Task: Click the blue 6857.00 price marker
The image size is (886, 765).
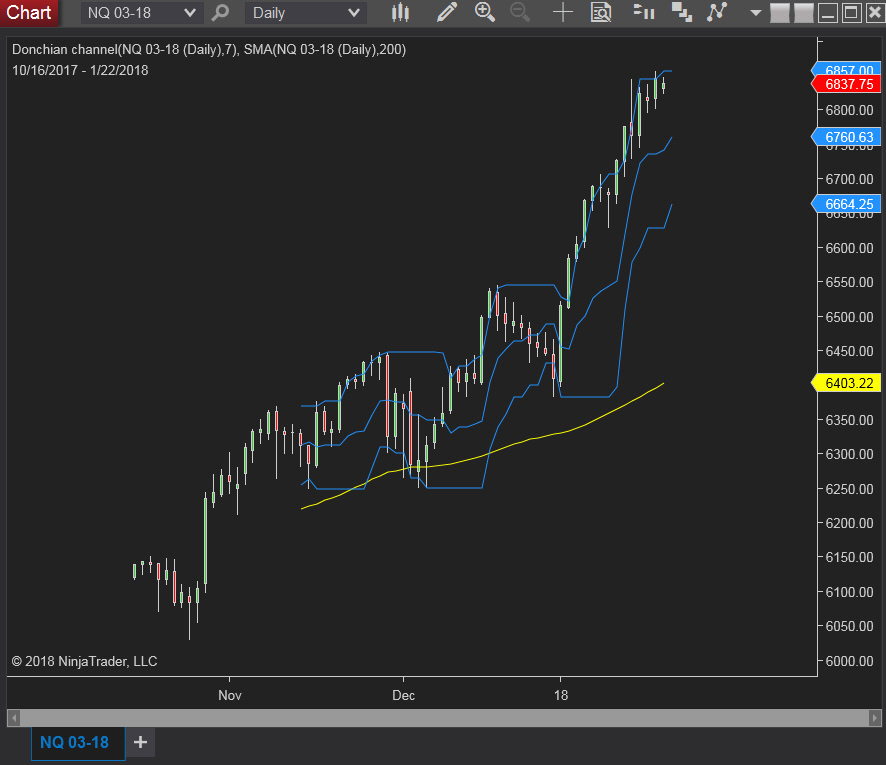Action: [846, 69]
